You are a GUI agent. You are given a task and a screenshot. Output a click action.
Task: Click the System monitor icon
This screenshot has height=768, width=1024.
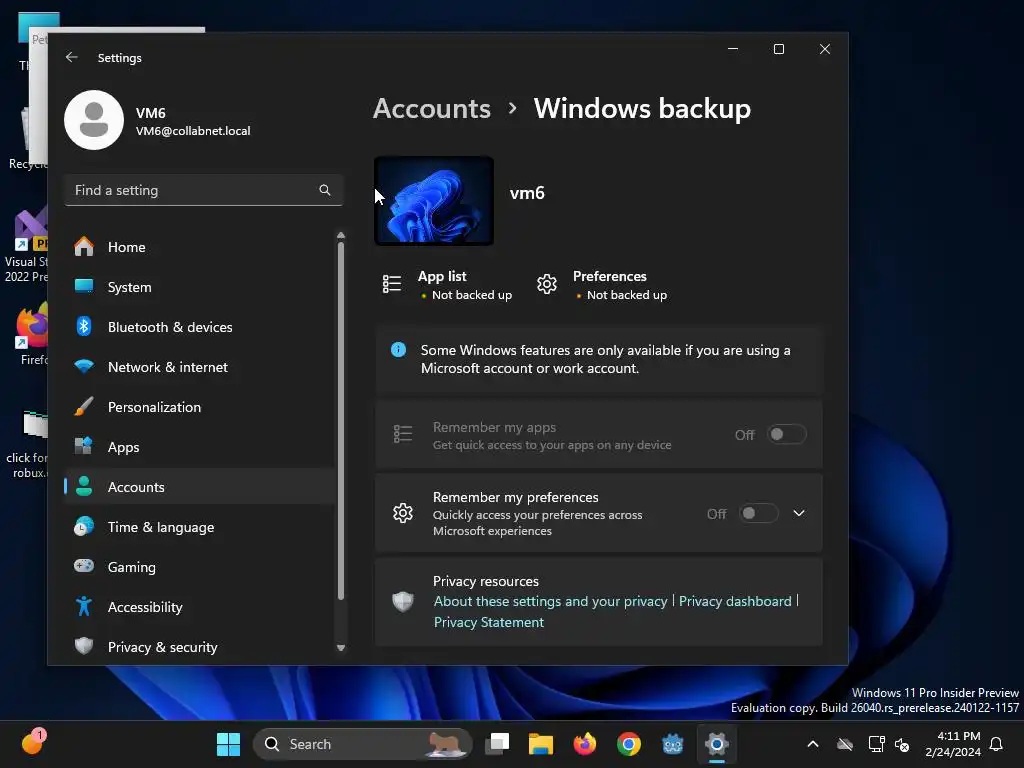click(84, 286)
